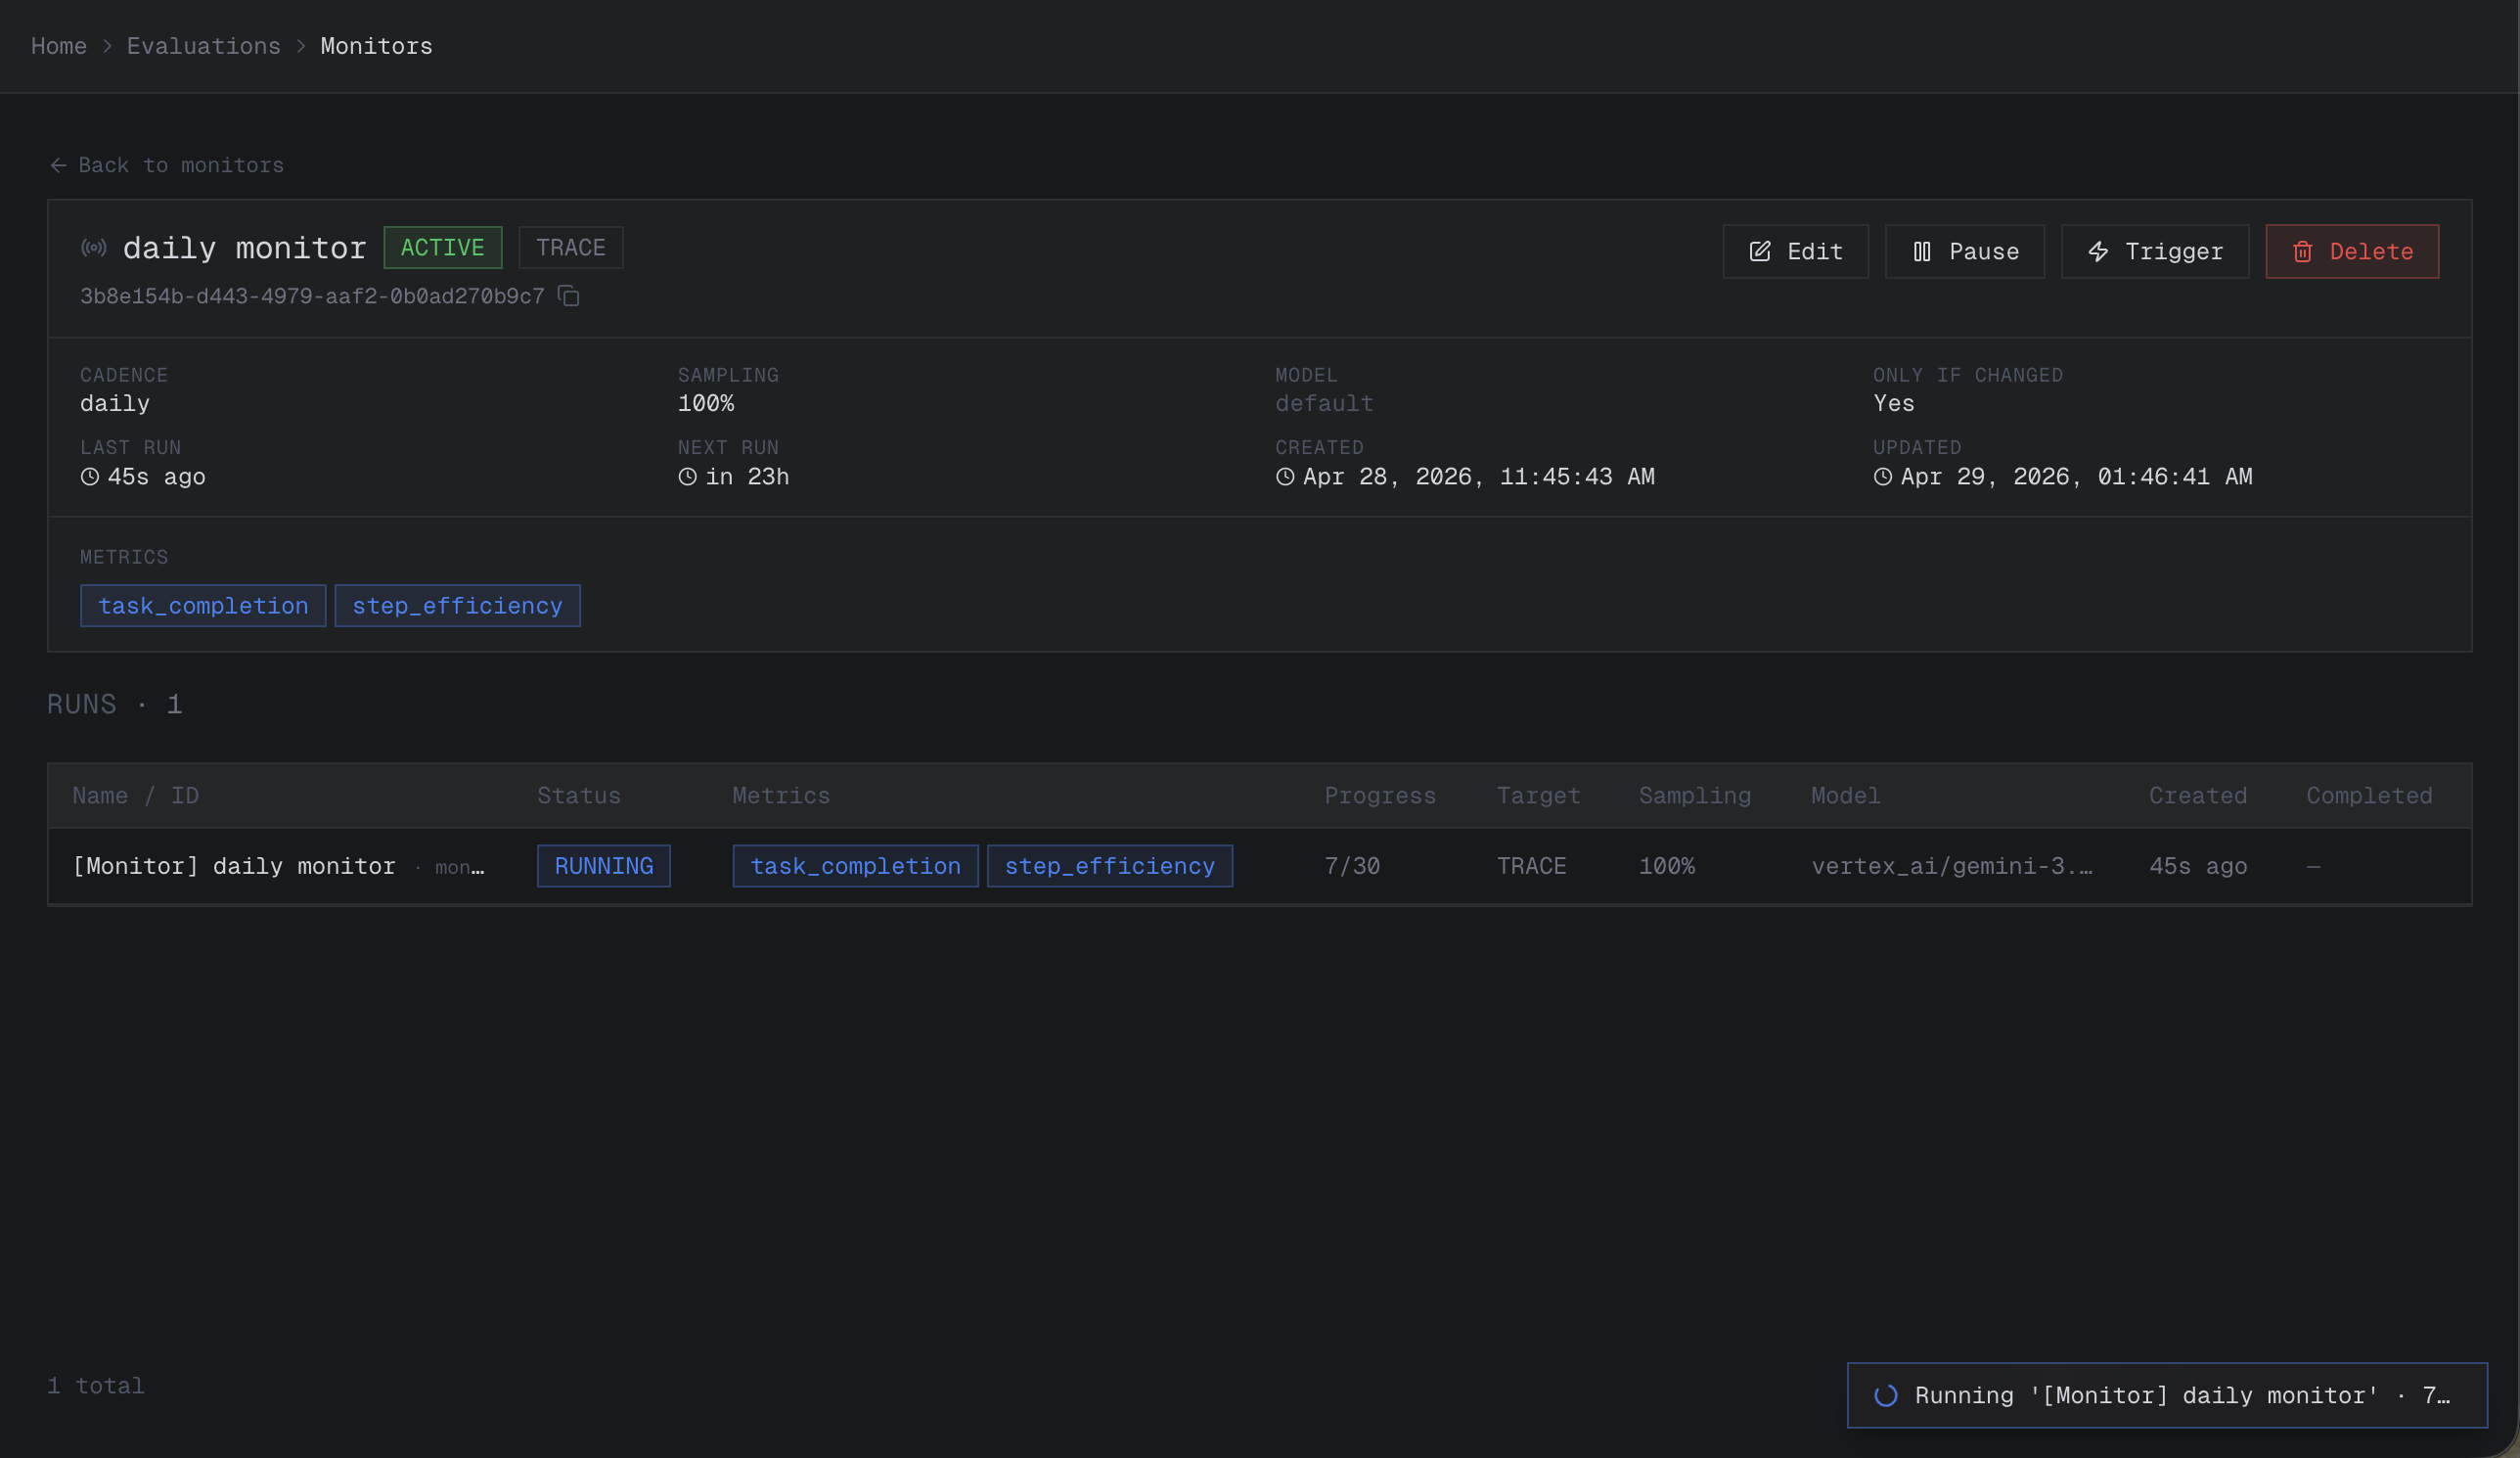Select the task_completion chip under Metrics
This screenshot has height=1458, width=2520.
pos(203,606)
